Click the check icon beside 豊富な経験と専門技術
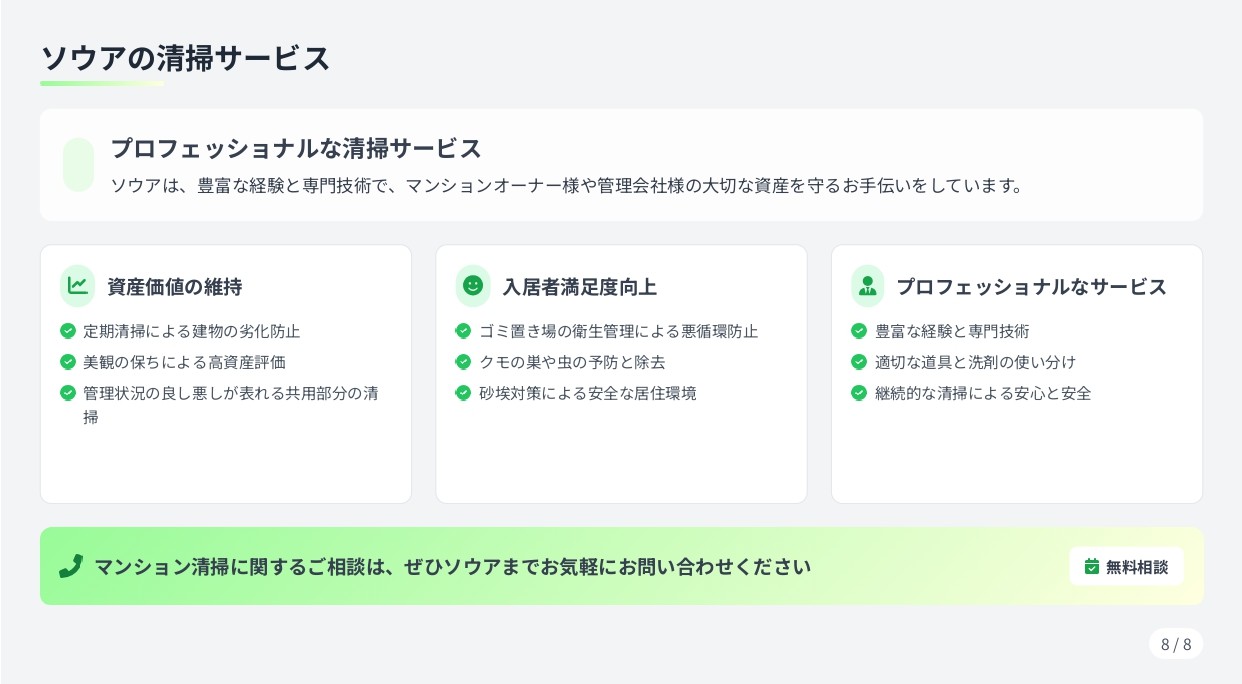 [859, 331]
